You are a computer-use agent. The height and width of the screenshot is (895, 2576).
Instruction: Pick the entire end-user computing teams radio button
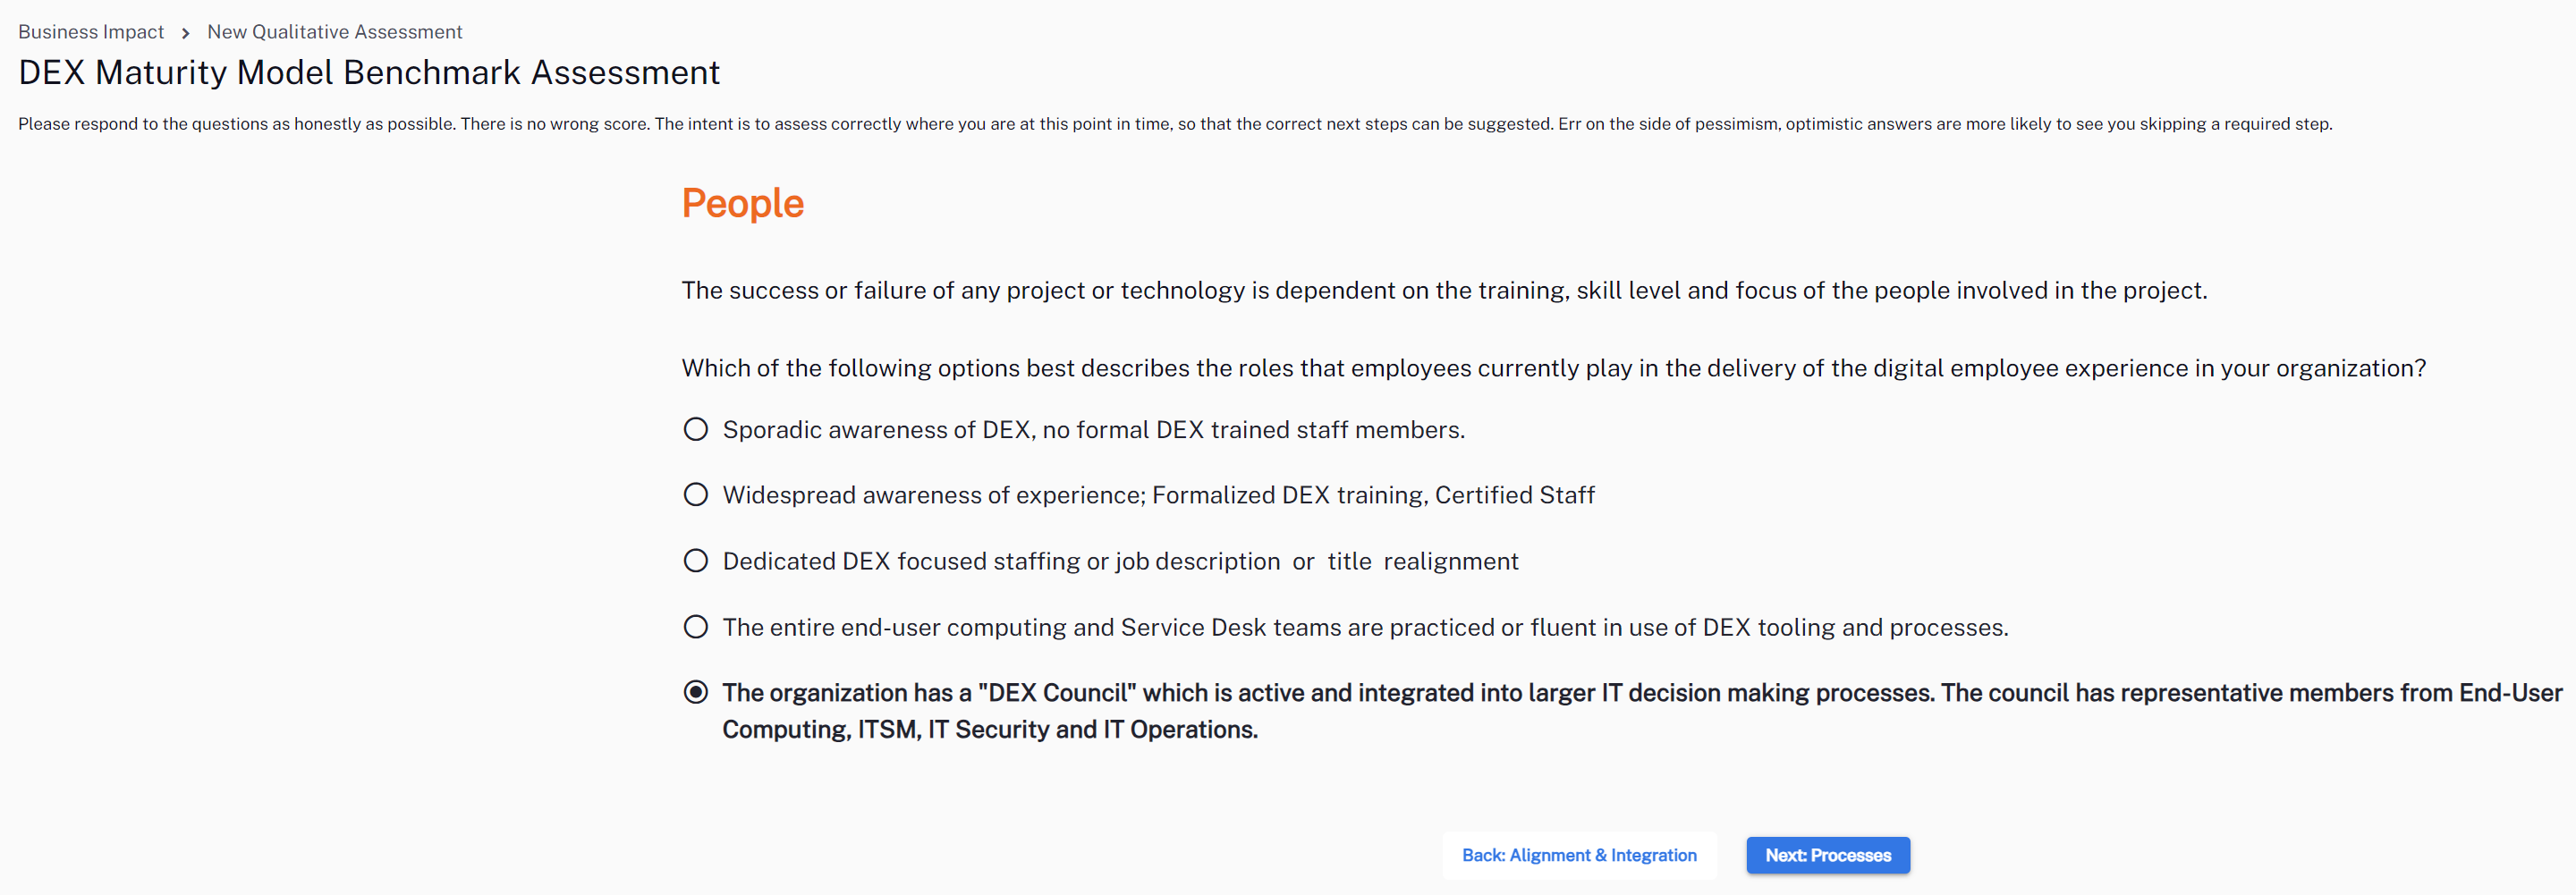click(695, 627)
